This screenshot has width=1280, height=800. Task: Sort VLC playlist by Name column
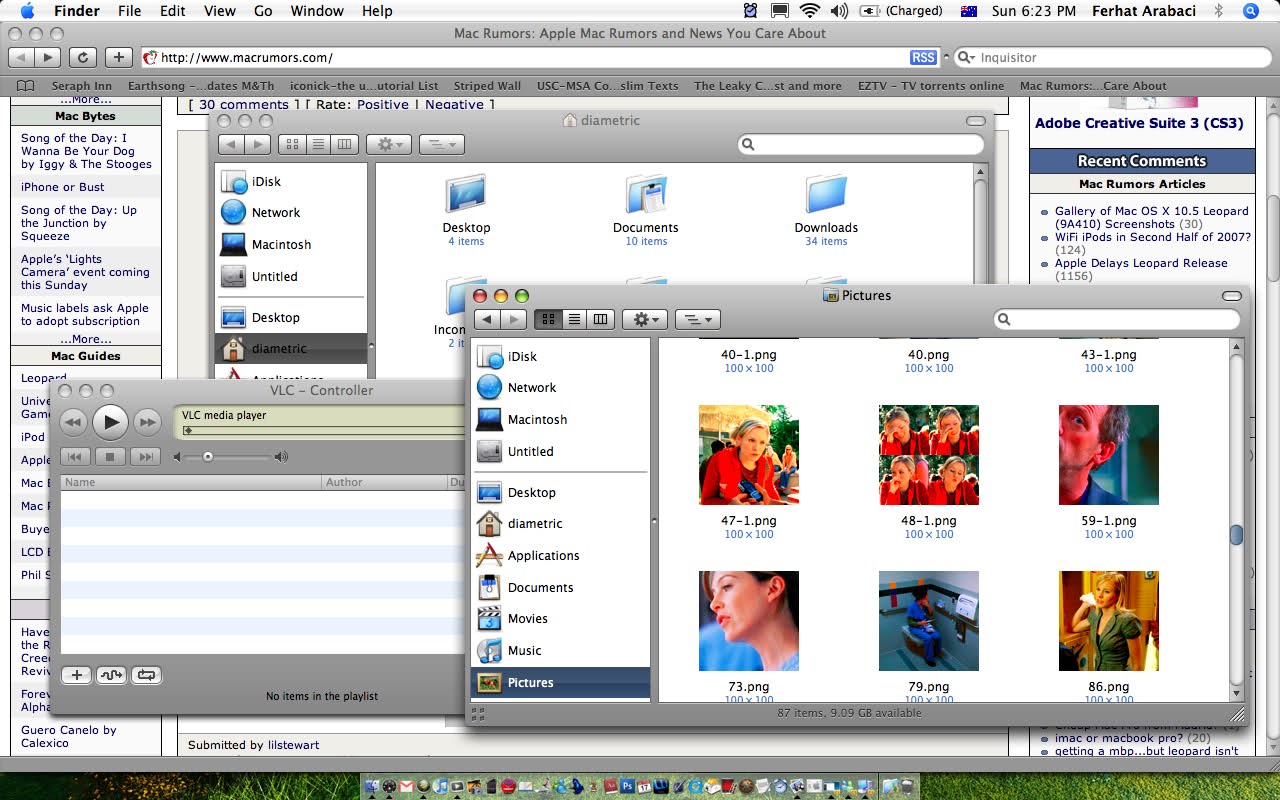191,482
